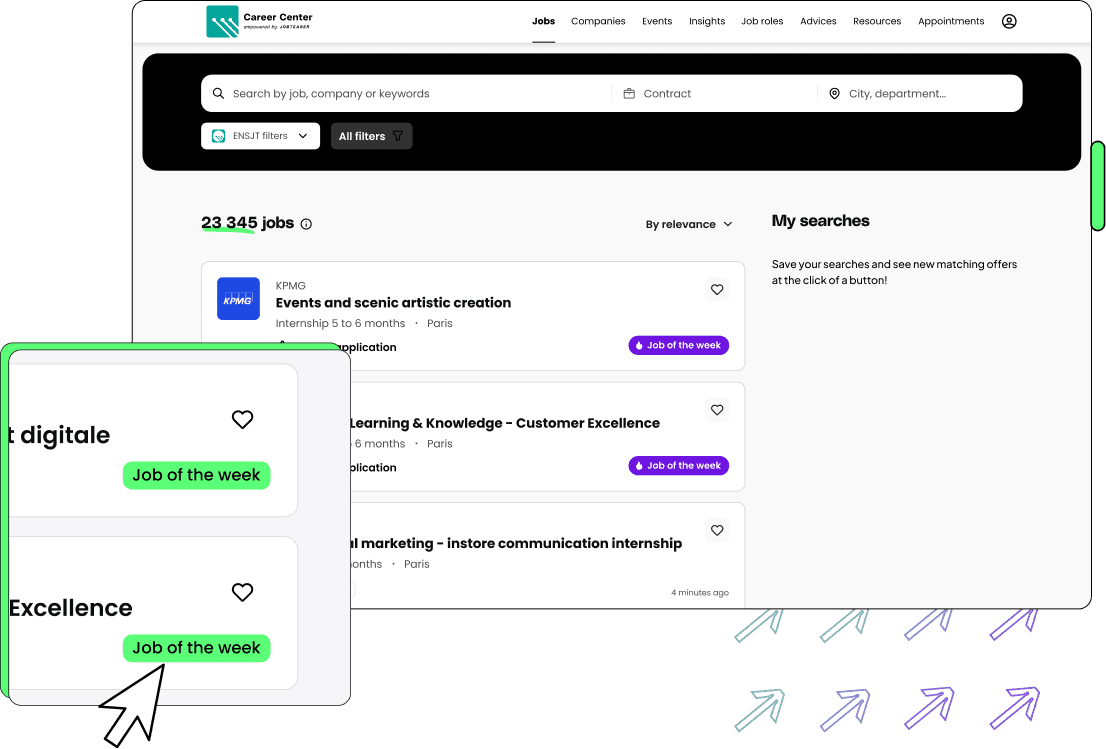Save the Learning & Knowledge job with heart
This screenshot has height=749, width=1106.
coord(717,410)
